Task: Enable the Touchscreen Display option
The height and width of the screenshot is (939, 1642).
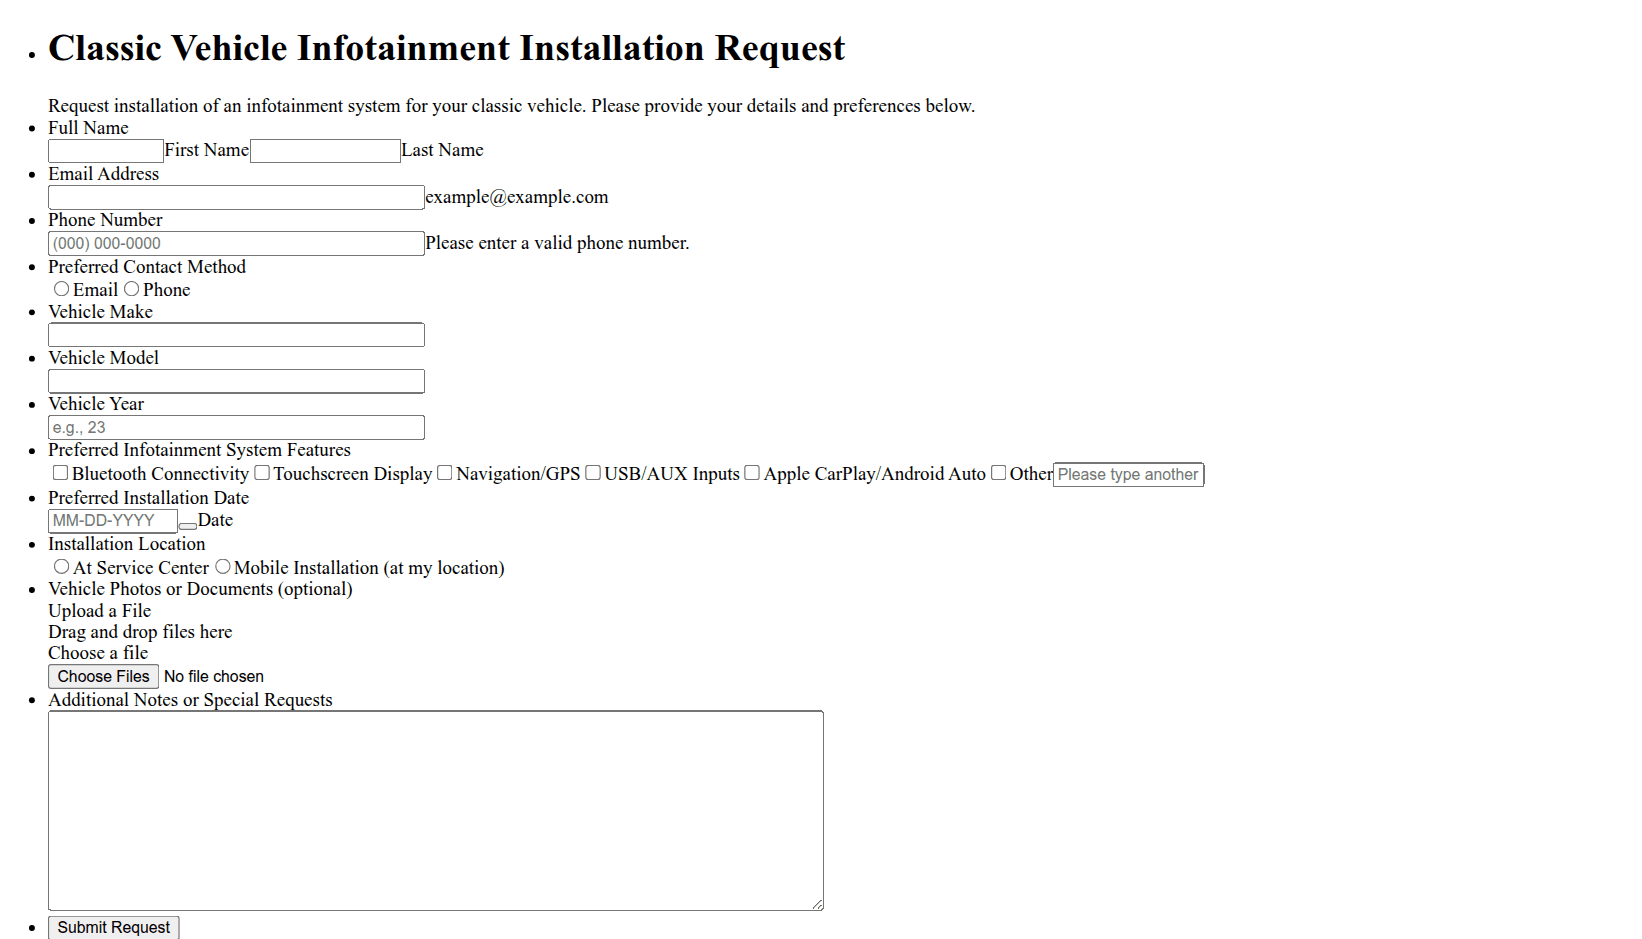Action: (262, 473)
